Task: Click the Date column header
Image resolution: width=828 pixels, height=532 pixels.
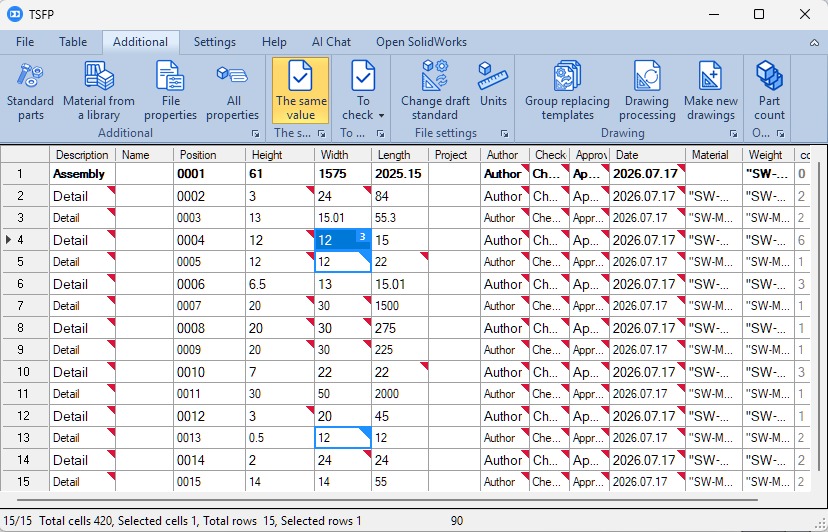Action: pyautogui.click(x=647, y=155)
